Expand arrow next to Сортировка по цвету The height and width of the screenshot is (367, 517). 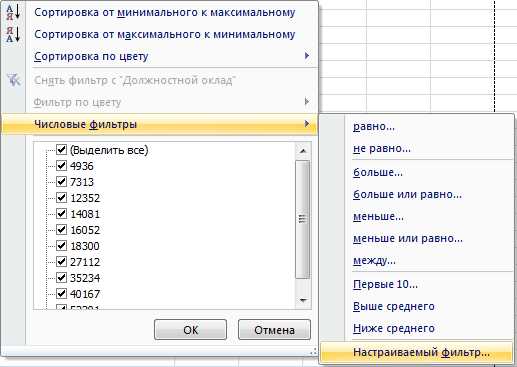tap(307, 56)
